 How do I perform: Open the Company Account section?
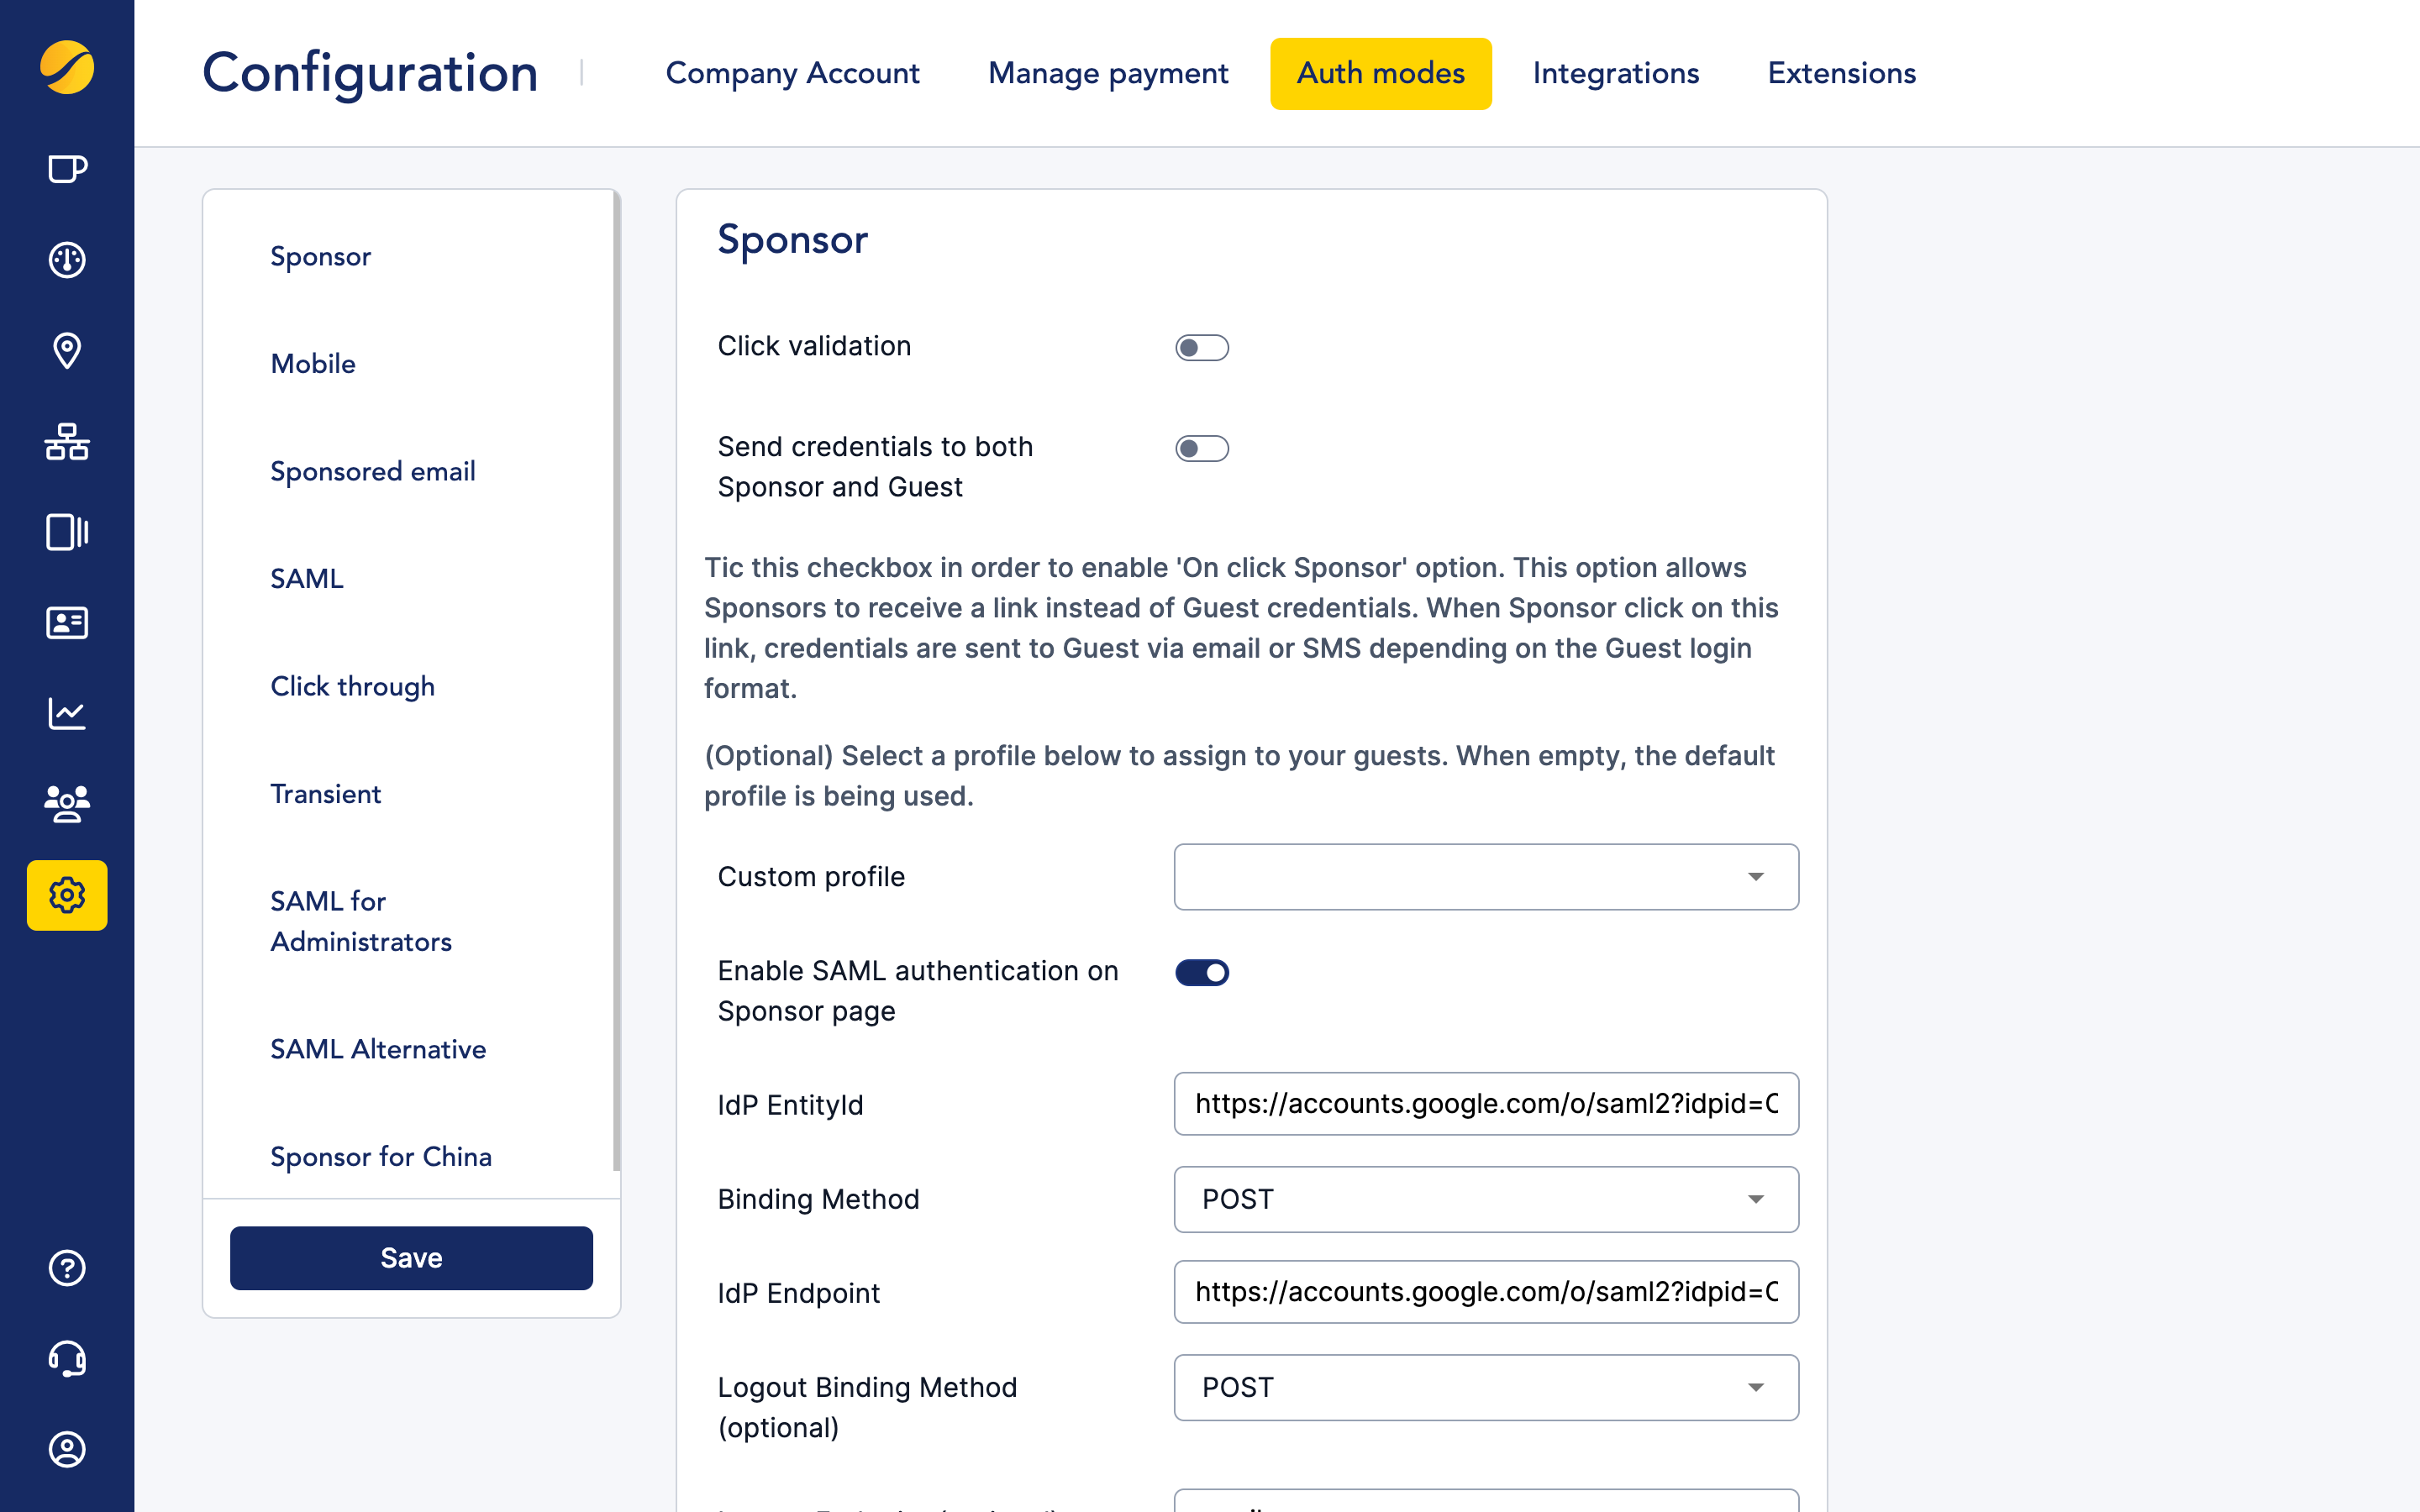pyautogui.click(x=793, y=73)
